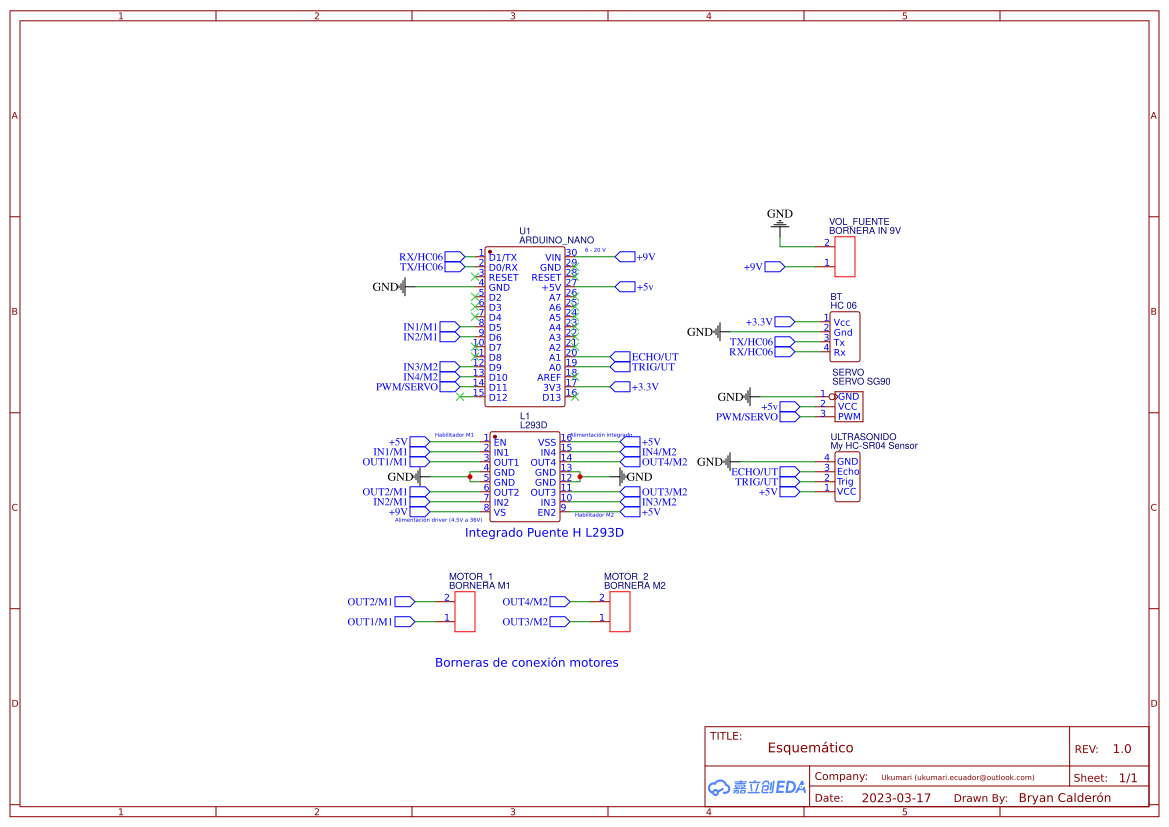Click the Borneras de conexión motores caption
This screenshot has height=827, width=1169.
point(526,662)
